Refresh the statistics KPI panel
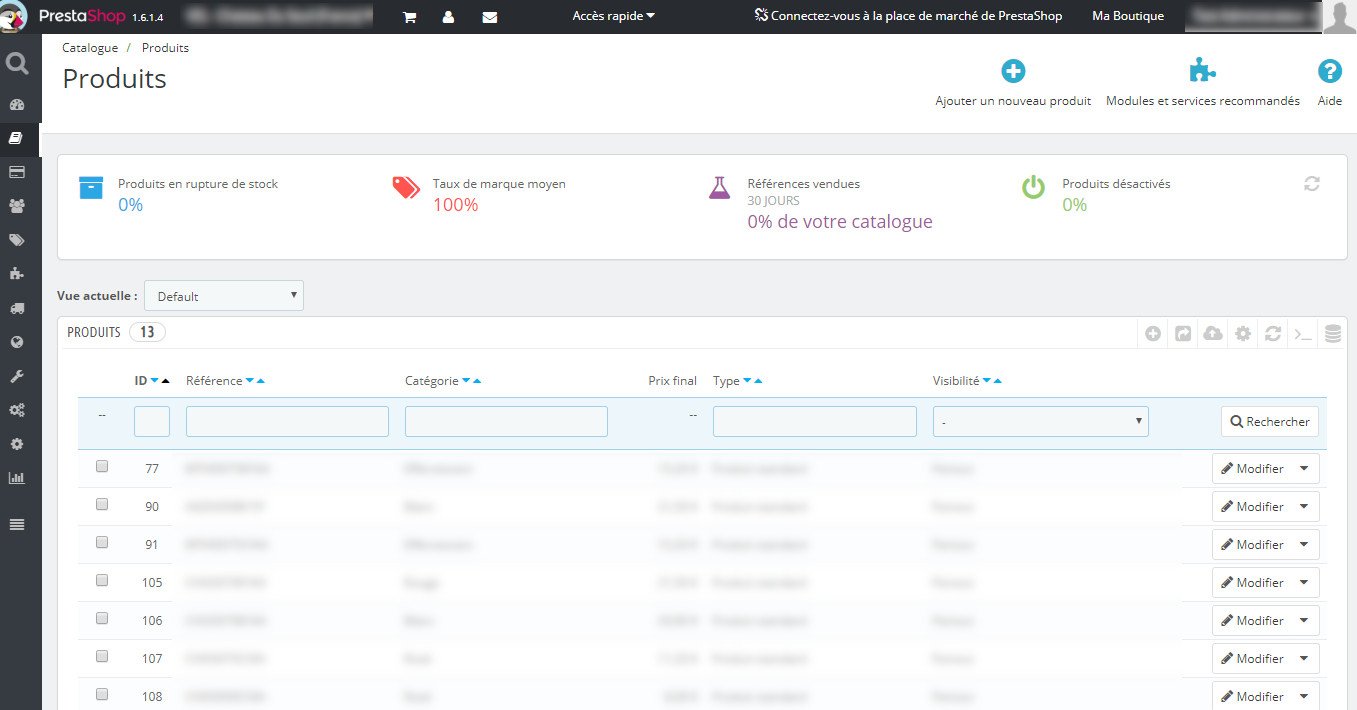The height and width of the screenshot is (710, 1357). (x=1312, y=184)
